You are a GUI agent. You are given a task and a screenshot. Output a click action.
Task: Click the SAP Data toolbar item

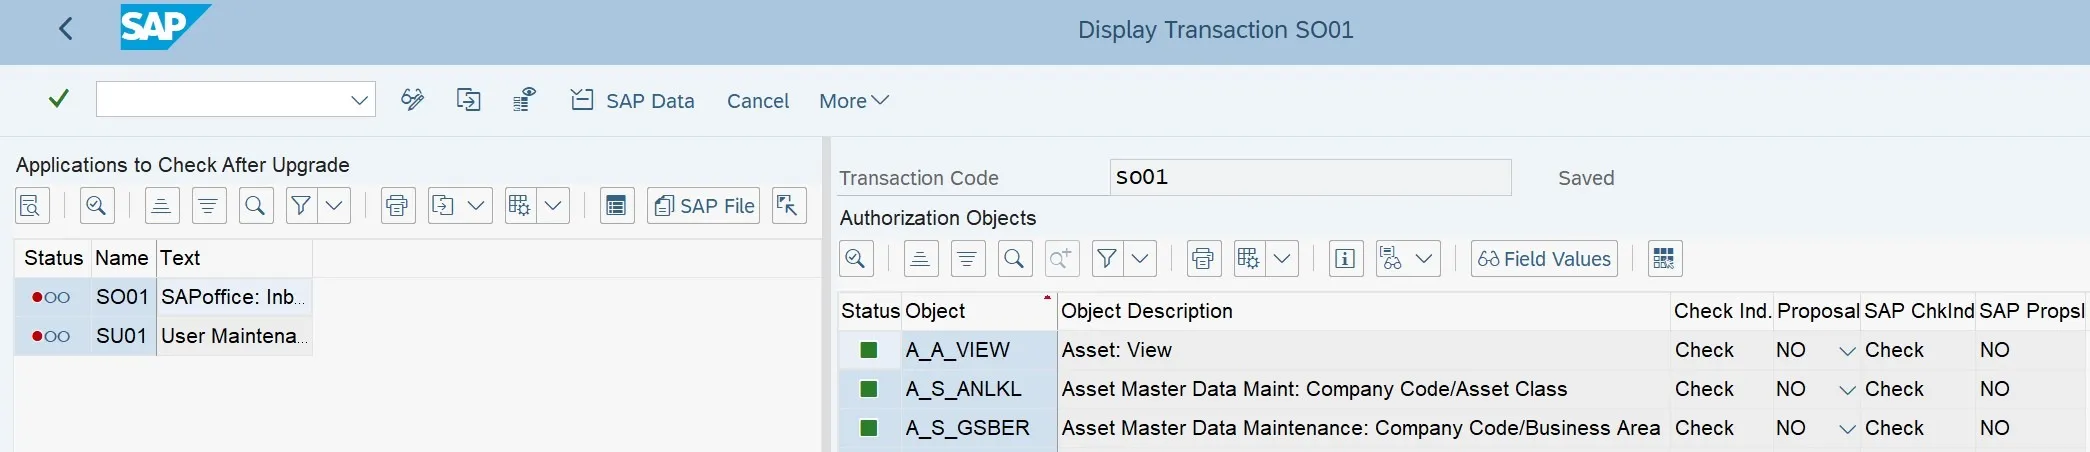[x=632, y=101]
